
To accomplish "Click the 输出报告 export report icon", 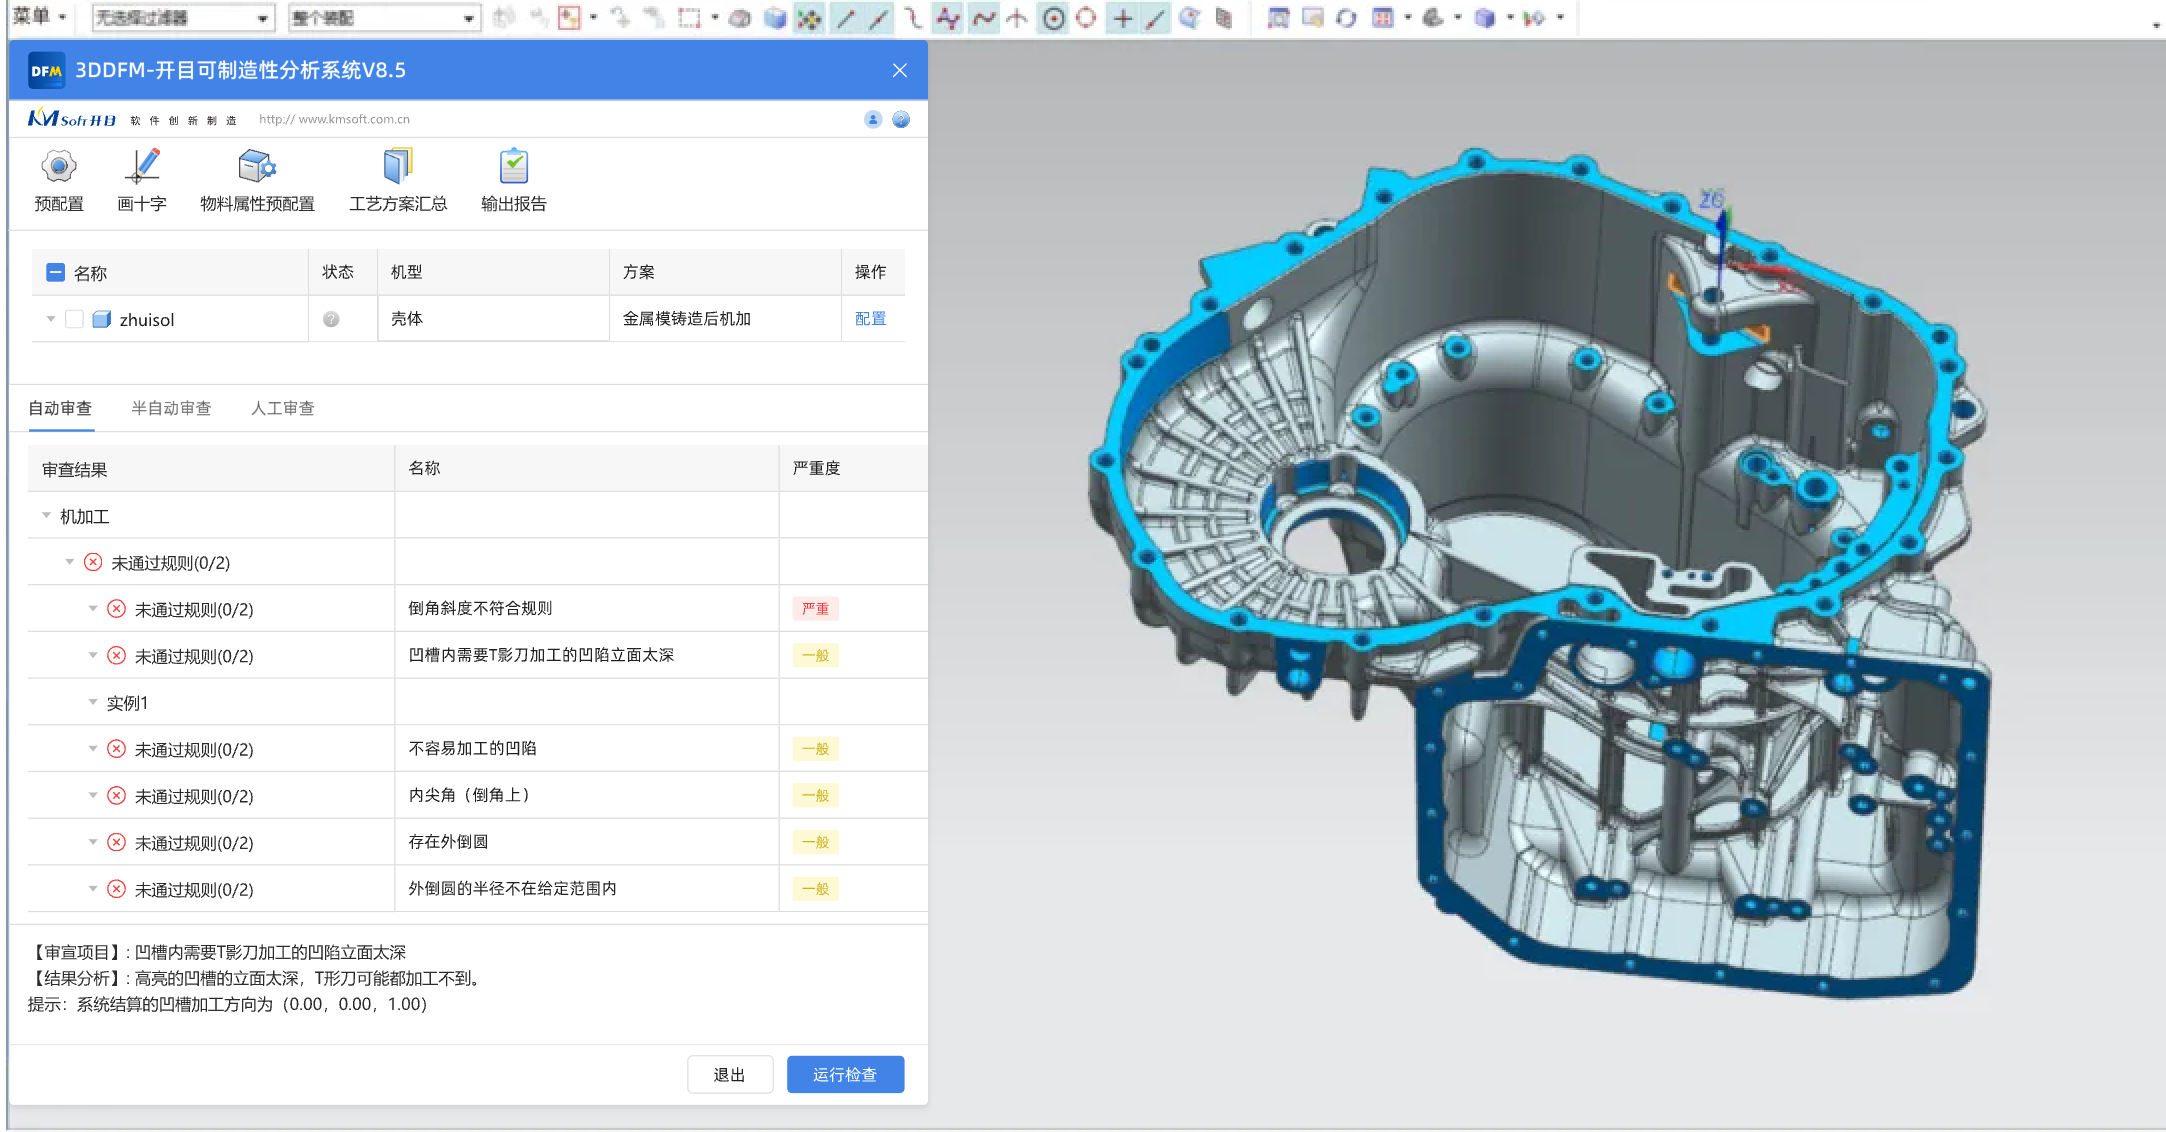I will [513, 167].
